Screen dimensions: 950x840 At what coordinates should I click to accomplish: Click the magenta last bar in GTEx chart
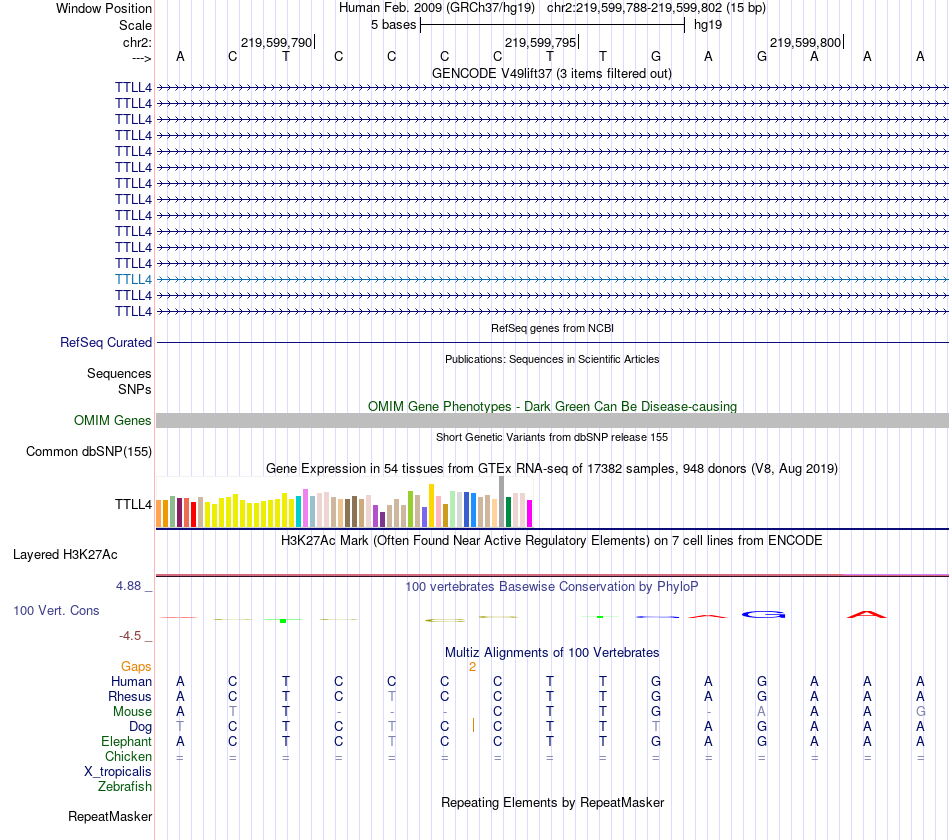coord(530,513)
